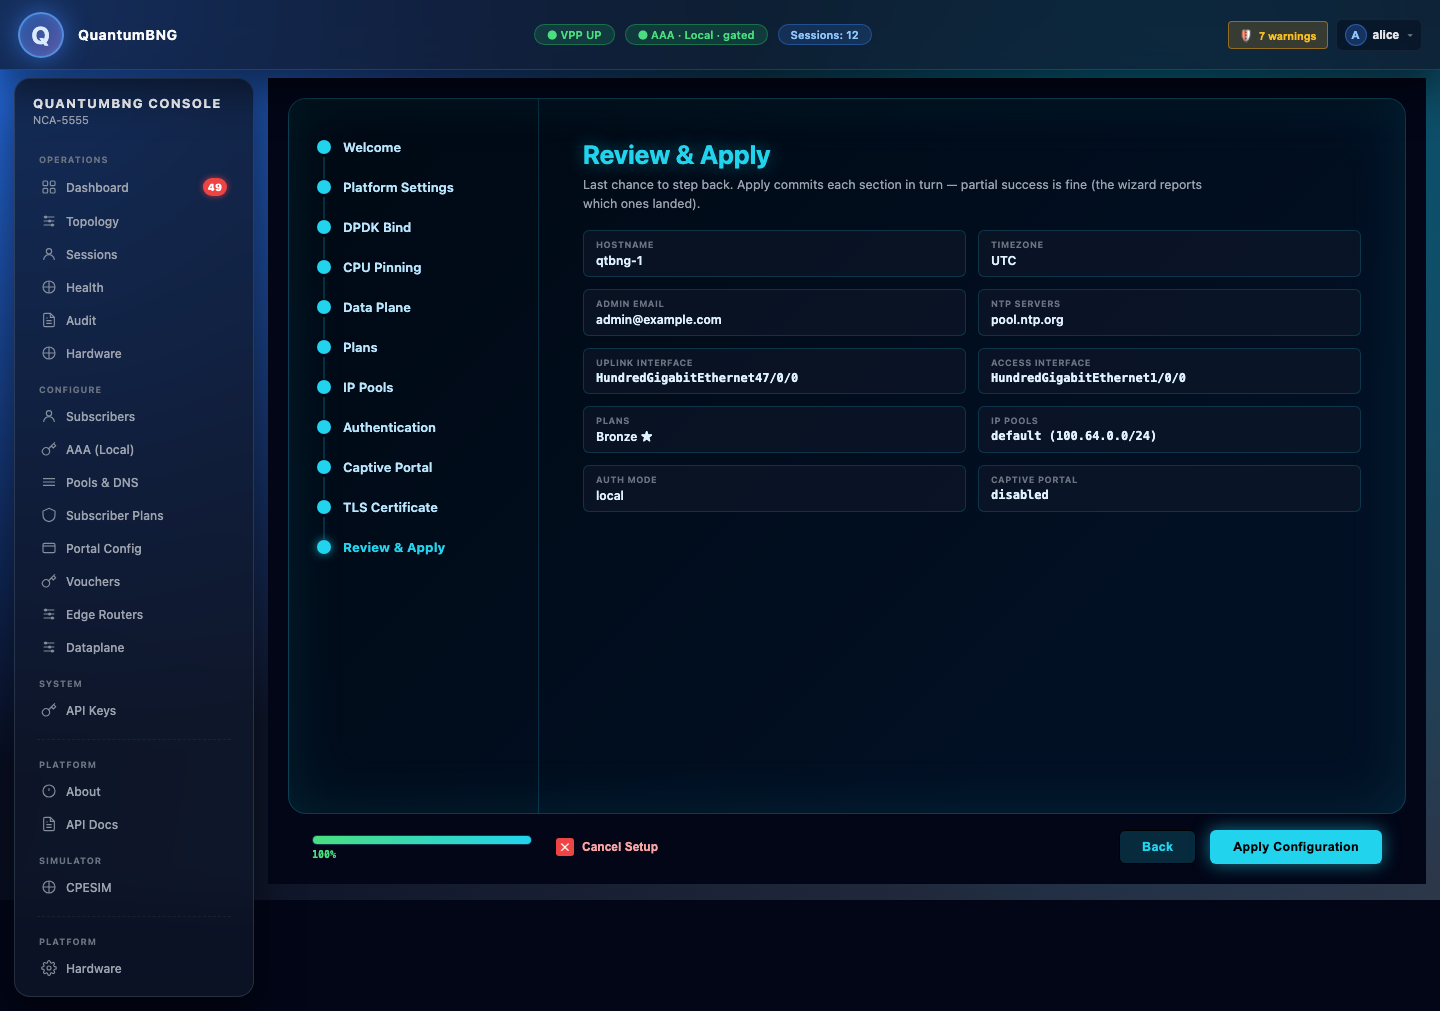
Task: Click the Audit document icon
Action: (49, 320)
